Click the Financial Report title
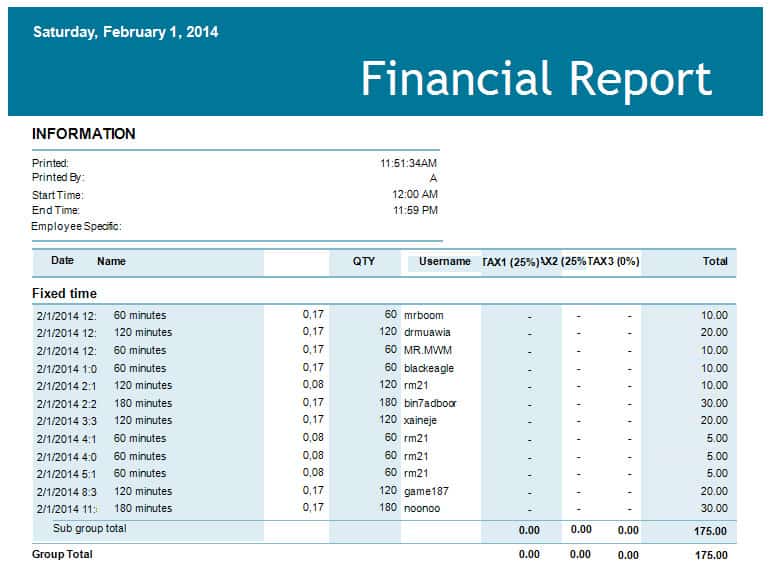 pyautogui.click(x=536, y=79)
